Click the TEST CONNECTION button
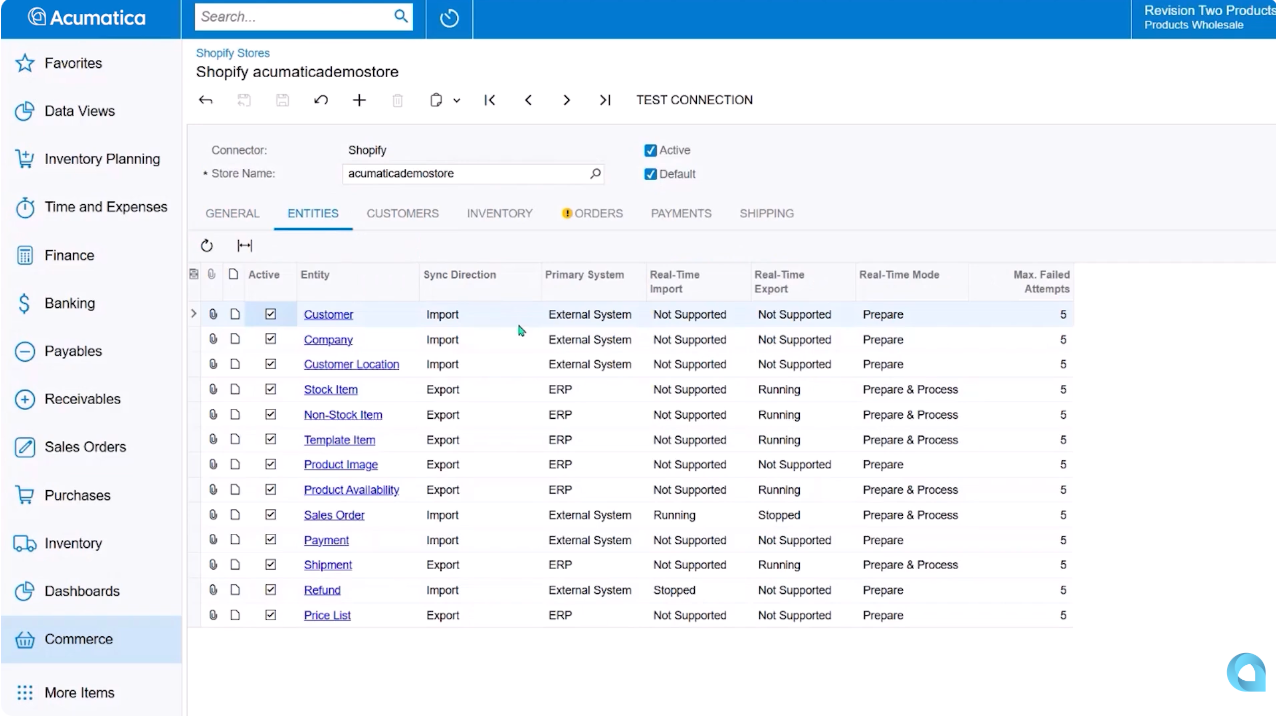 point(693,100)
